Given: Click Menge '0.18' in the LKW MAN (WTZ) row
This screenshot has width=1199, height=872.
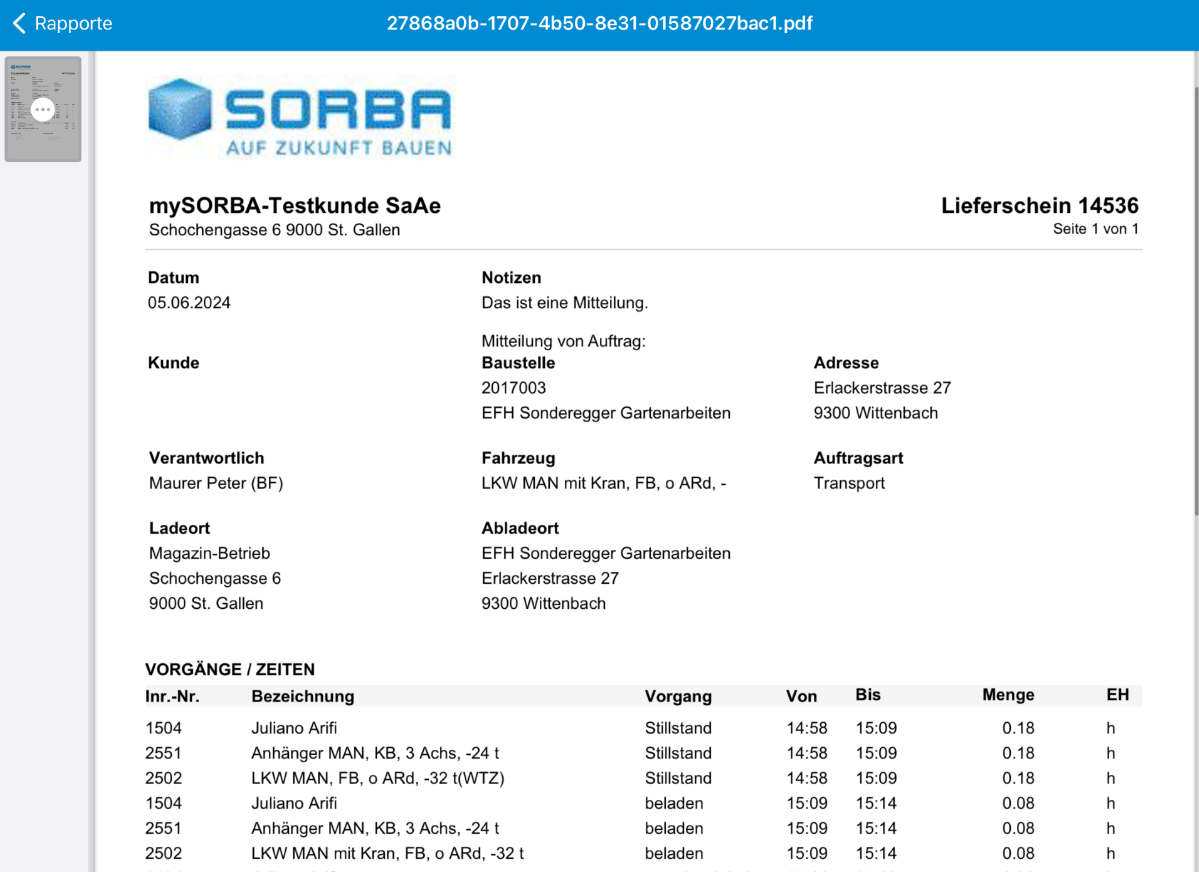Looking at the screenshot, I should (1018, 778).
